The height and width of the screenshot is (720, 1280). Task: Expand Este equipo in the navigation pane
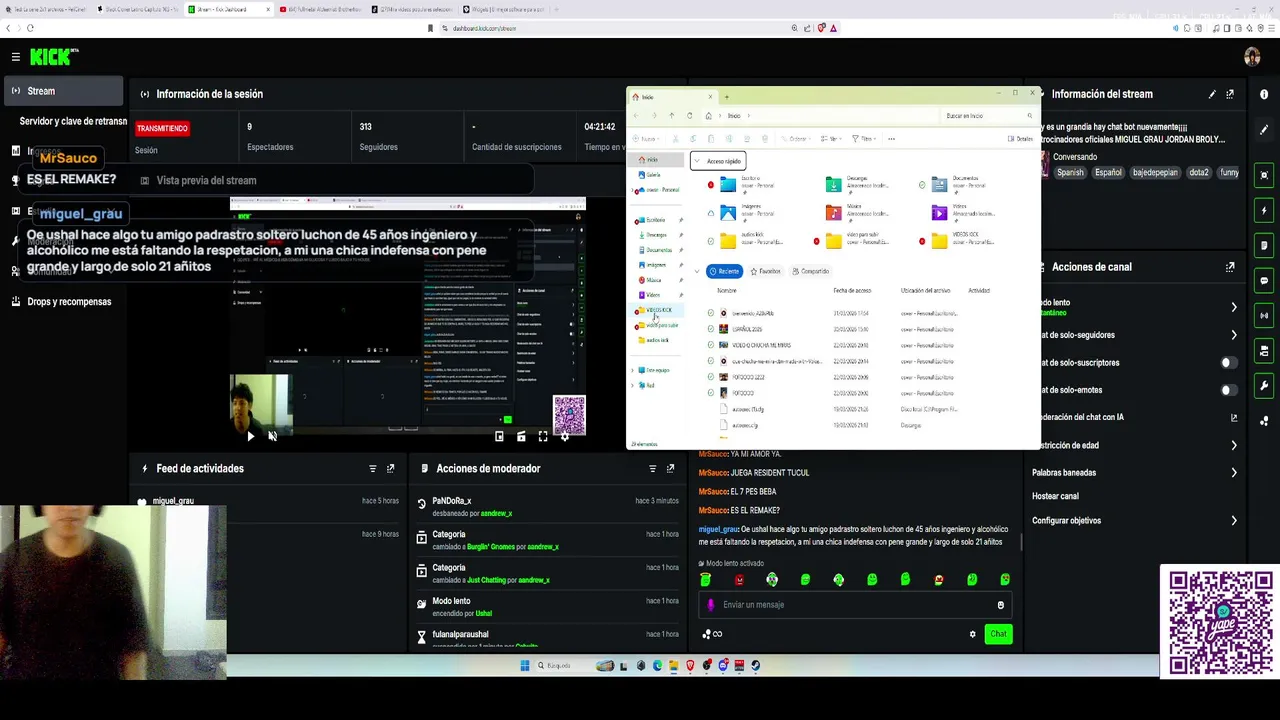click(632, 370)
